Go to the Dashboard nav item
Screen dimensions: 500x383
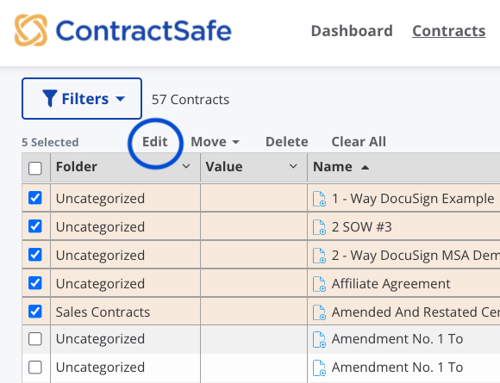pos(352,31)
